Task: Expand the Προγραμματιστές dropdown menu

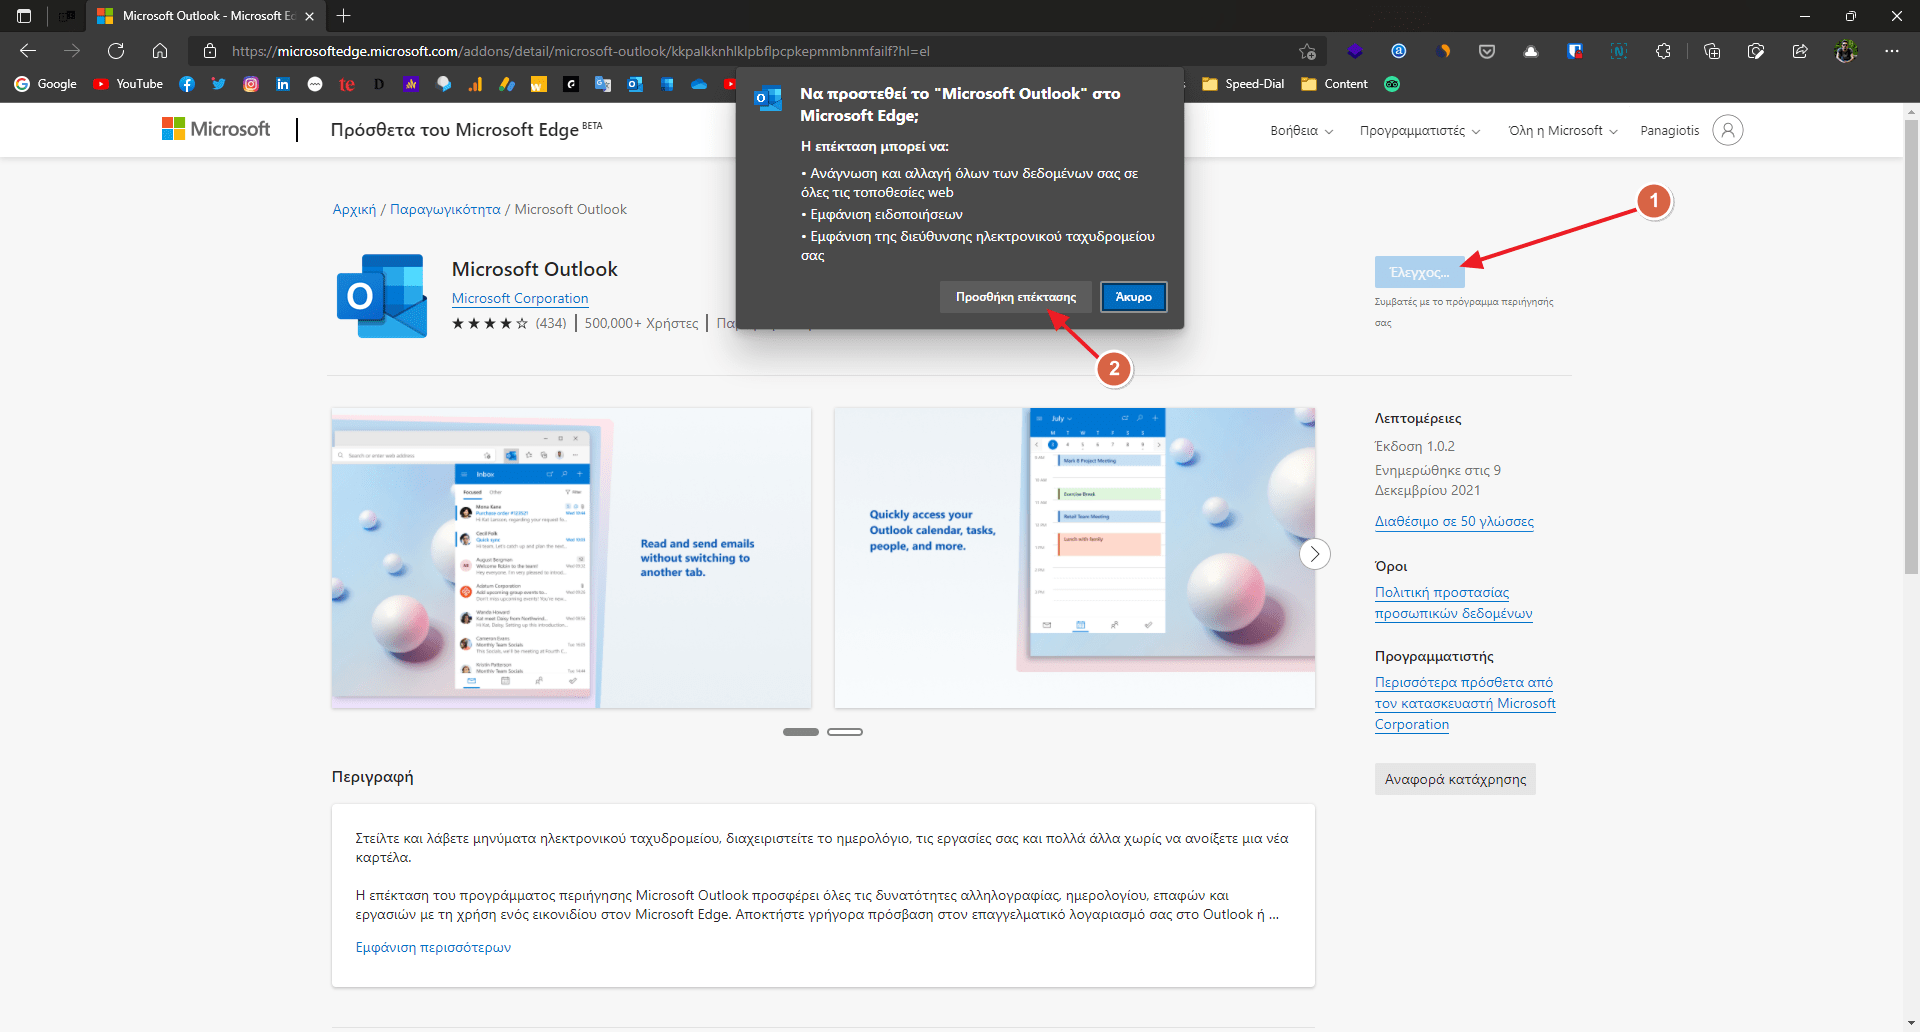Action: 1419,131
